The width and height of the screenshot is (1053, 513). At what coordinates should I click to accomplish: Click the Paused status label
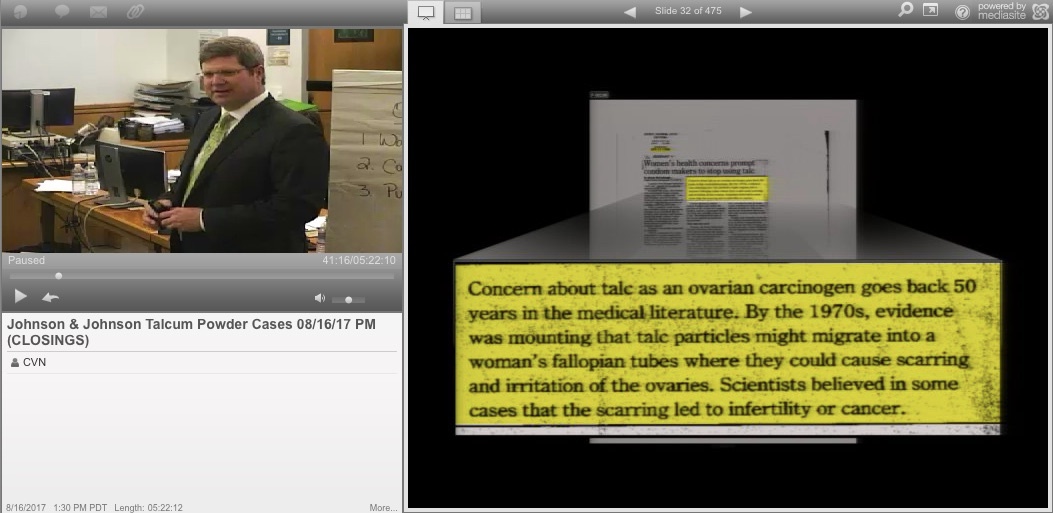pos(26,260)
